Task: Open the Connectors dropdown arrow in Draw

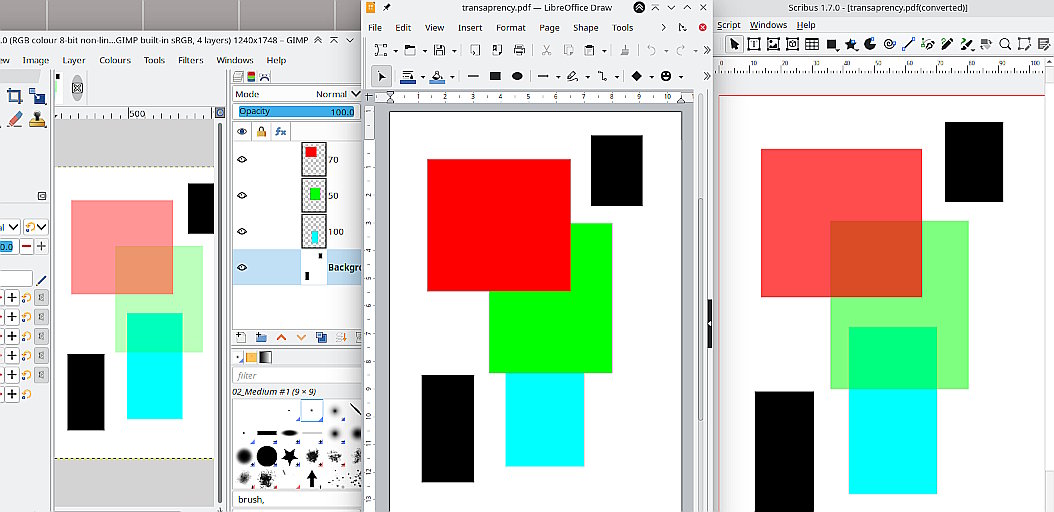Action: point(617,77)
